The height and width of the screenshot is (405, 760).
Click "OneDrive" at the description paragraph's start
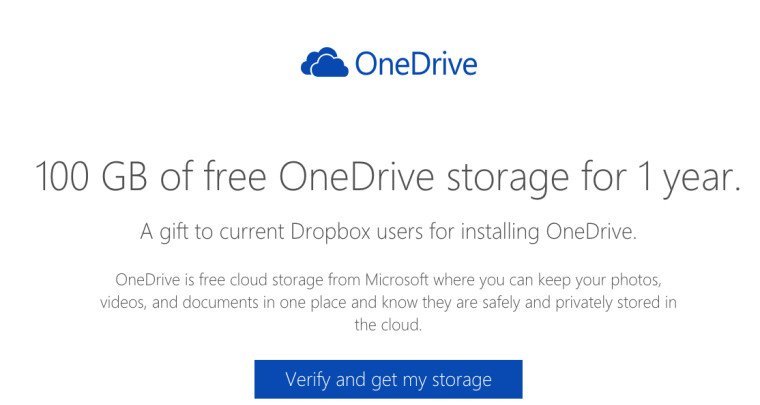pyautogui.click(x=148, y=280)
